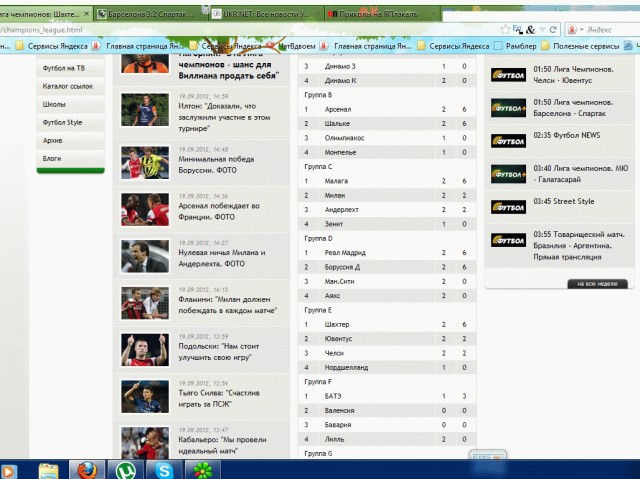The height and width of the screenshot is (479, 640).
Task: Open the Windows Explorer folder in the taskbar
Action: [x=48, y=471]
